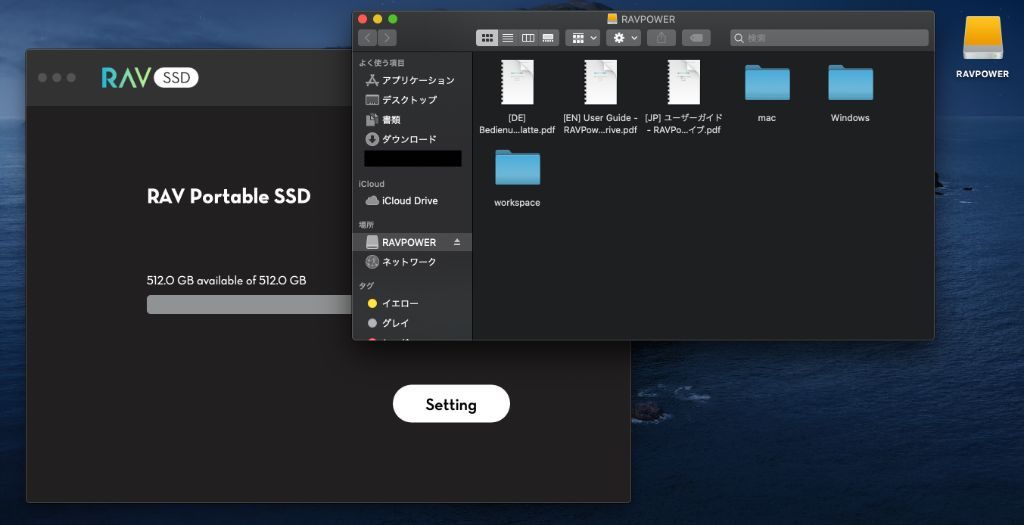Eject the RAVPOWER drive
This screenshot has height=525, width=1024.
click(457, 242)
